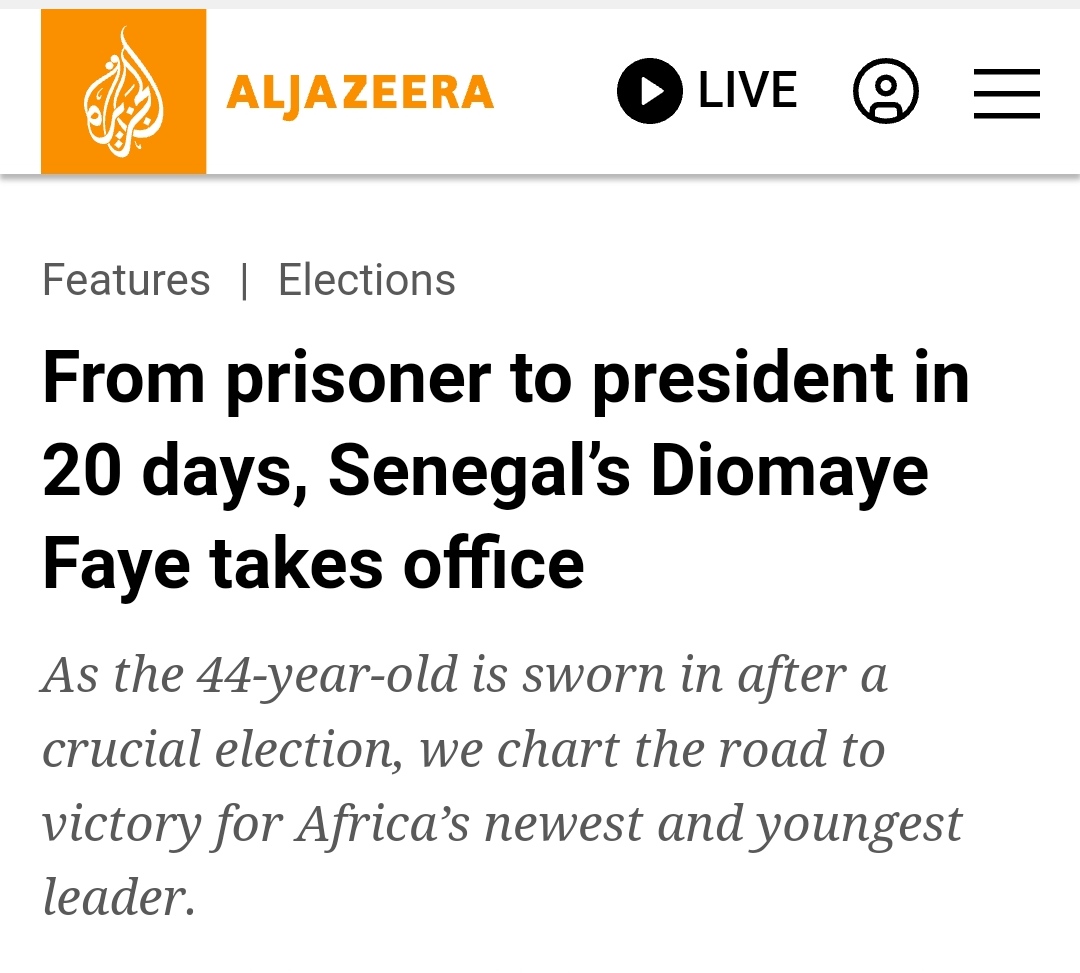Start the live stream play icon
The height and width of the screenshot is (973, 1080).
[650, 91]
